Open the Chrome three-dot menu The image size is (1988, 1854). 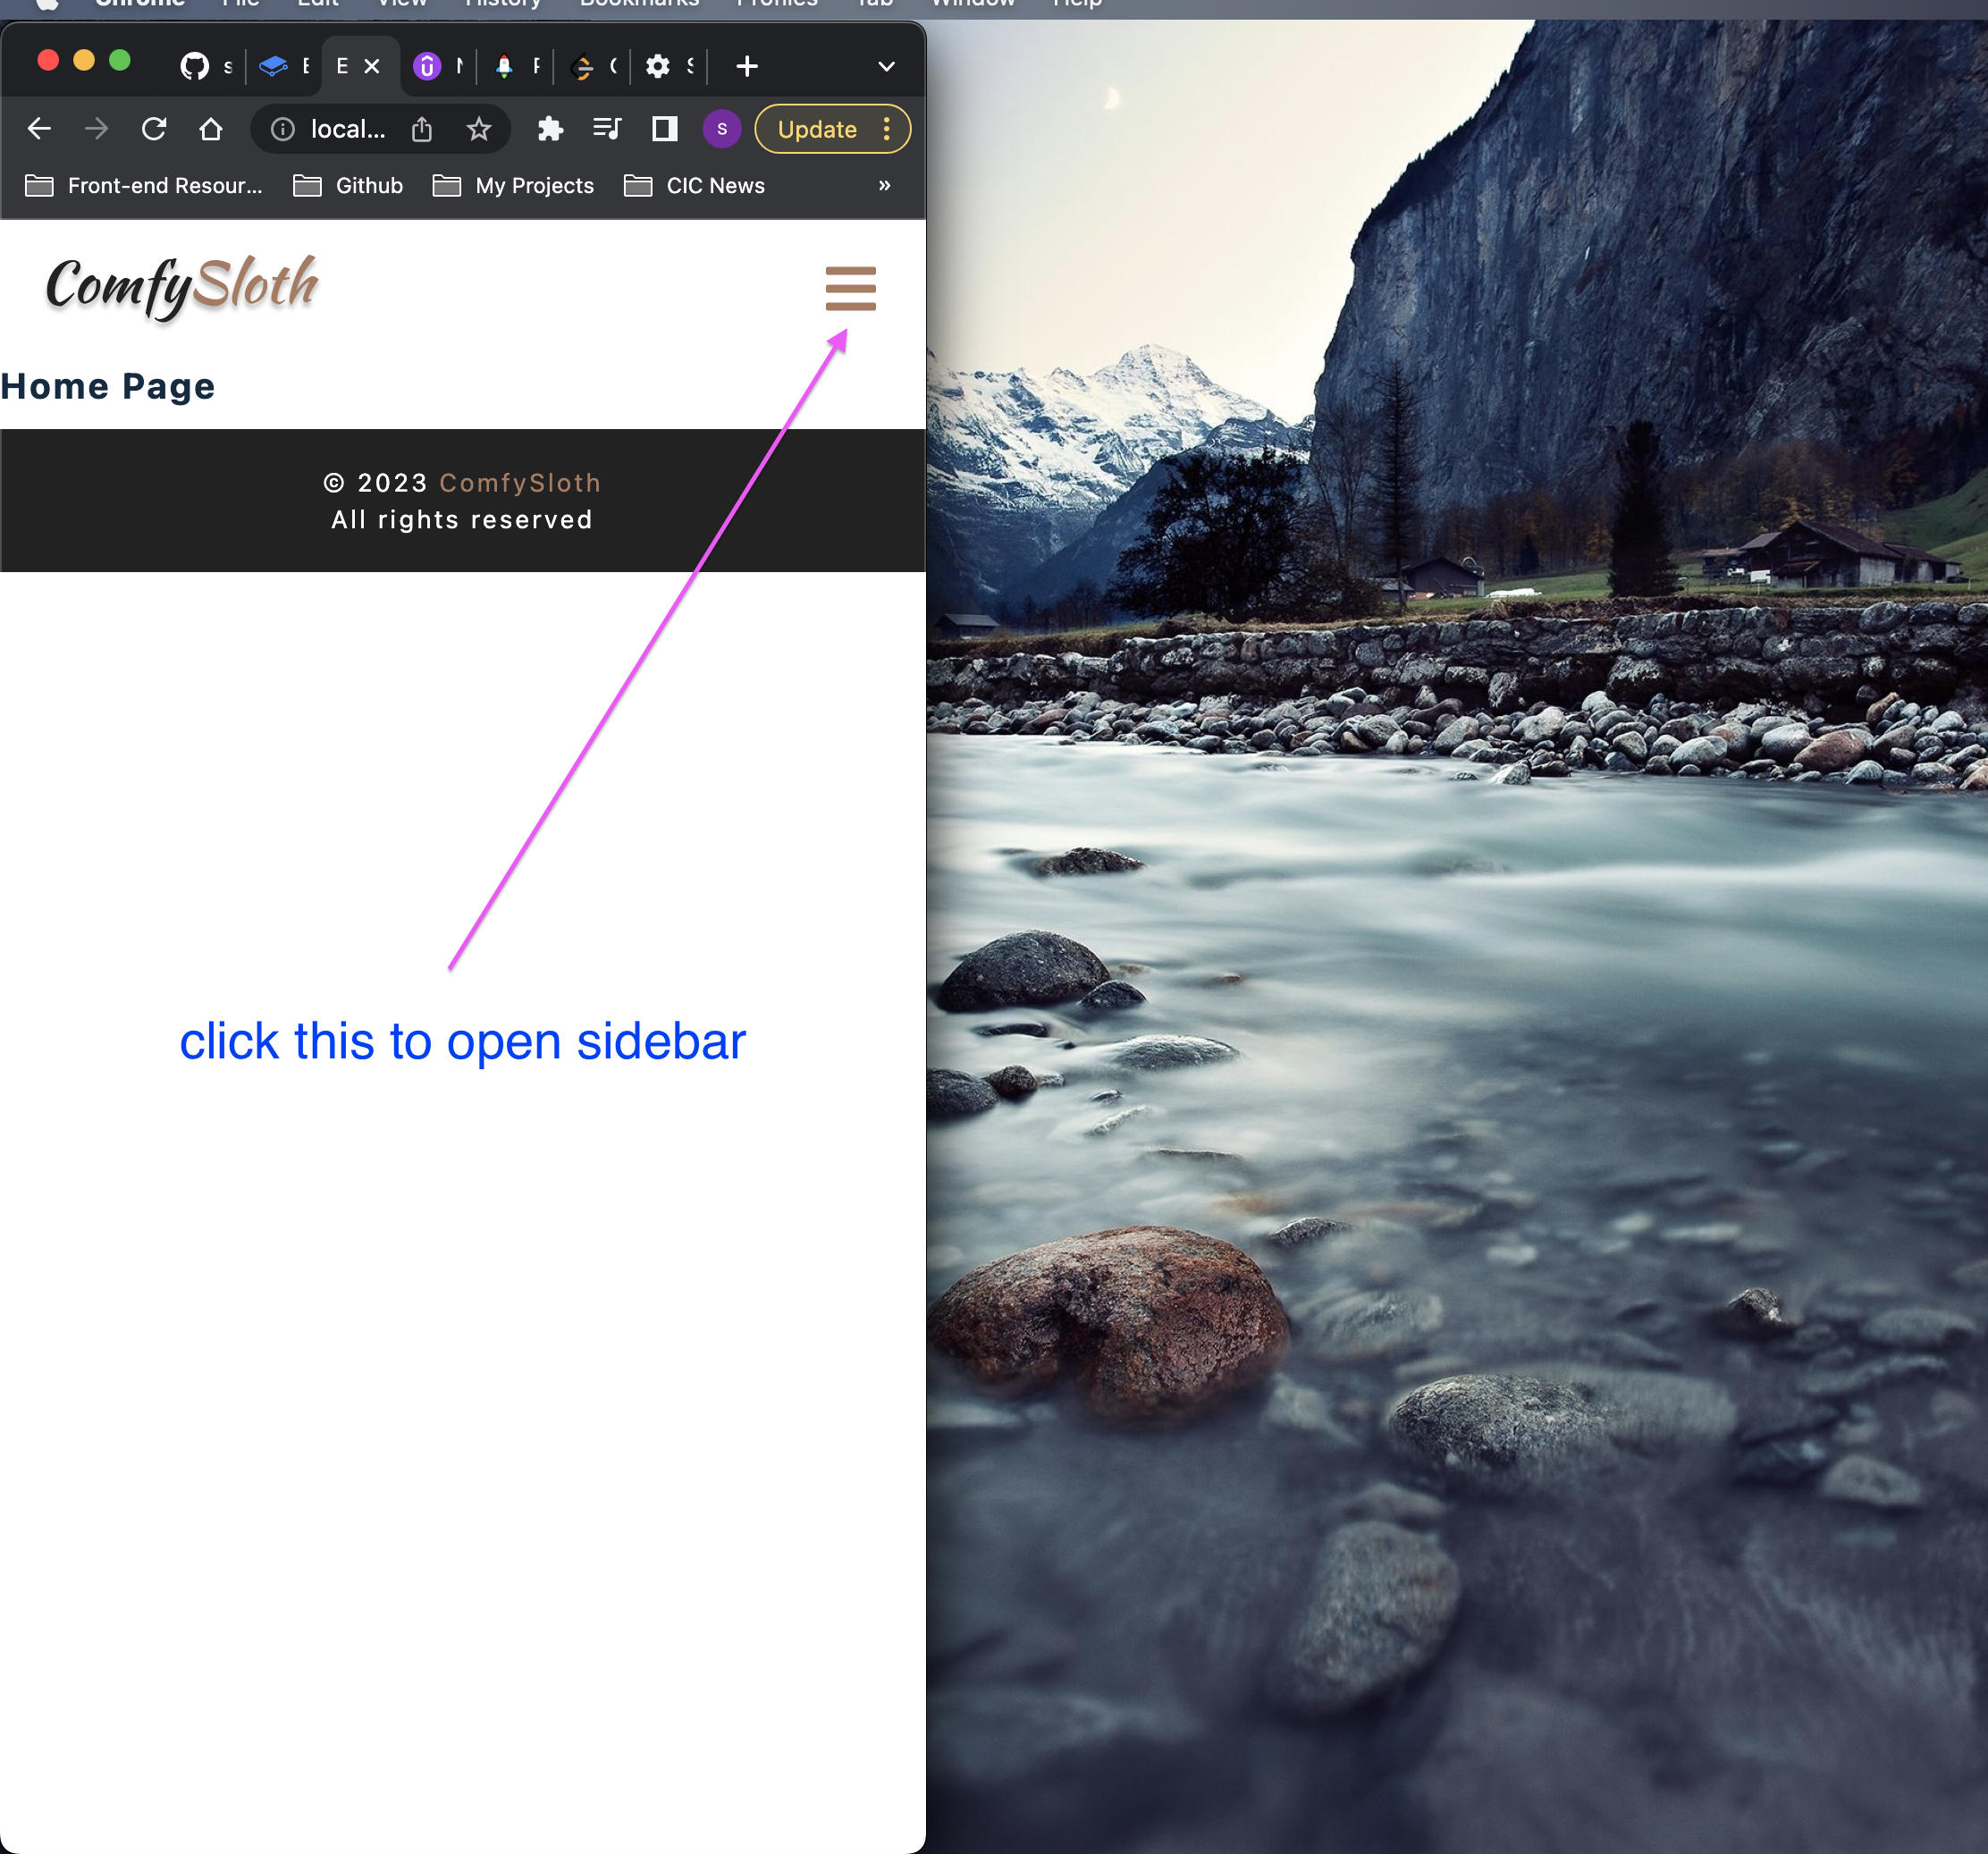pyautogui.click(x=887, y=129)
